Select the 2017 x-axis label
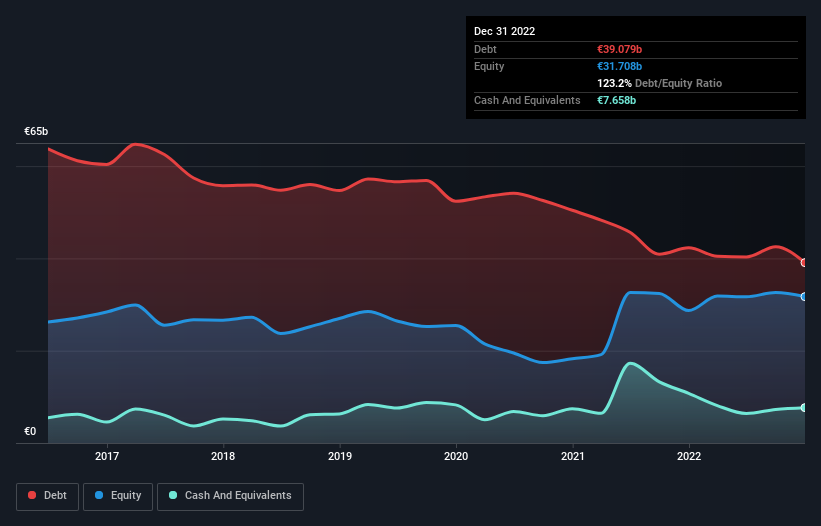This screenshot has width=821, height=526. pyautogui.click(x=107, y=456)
